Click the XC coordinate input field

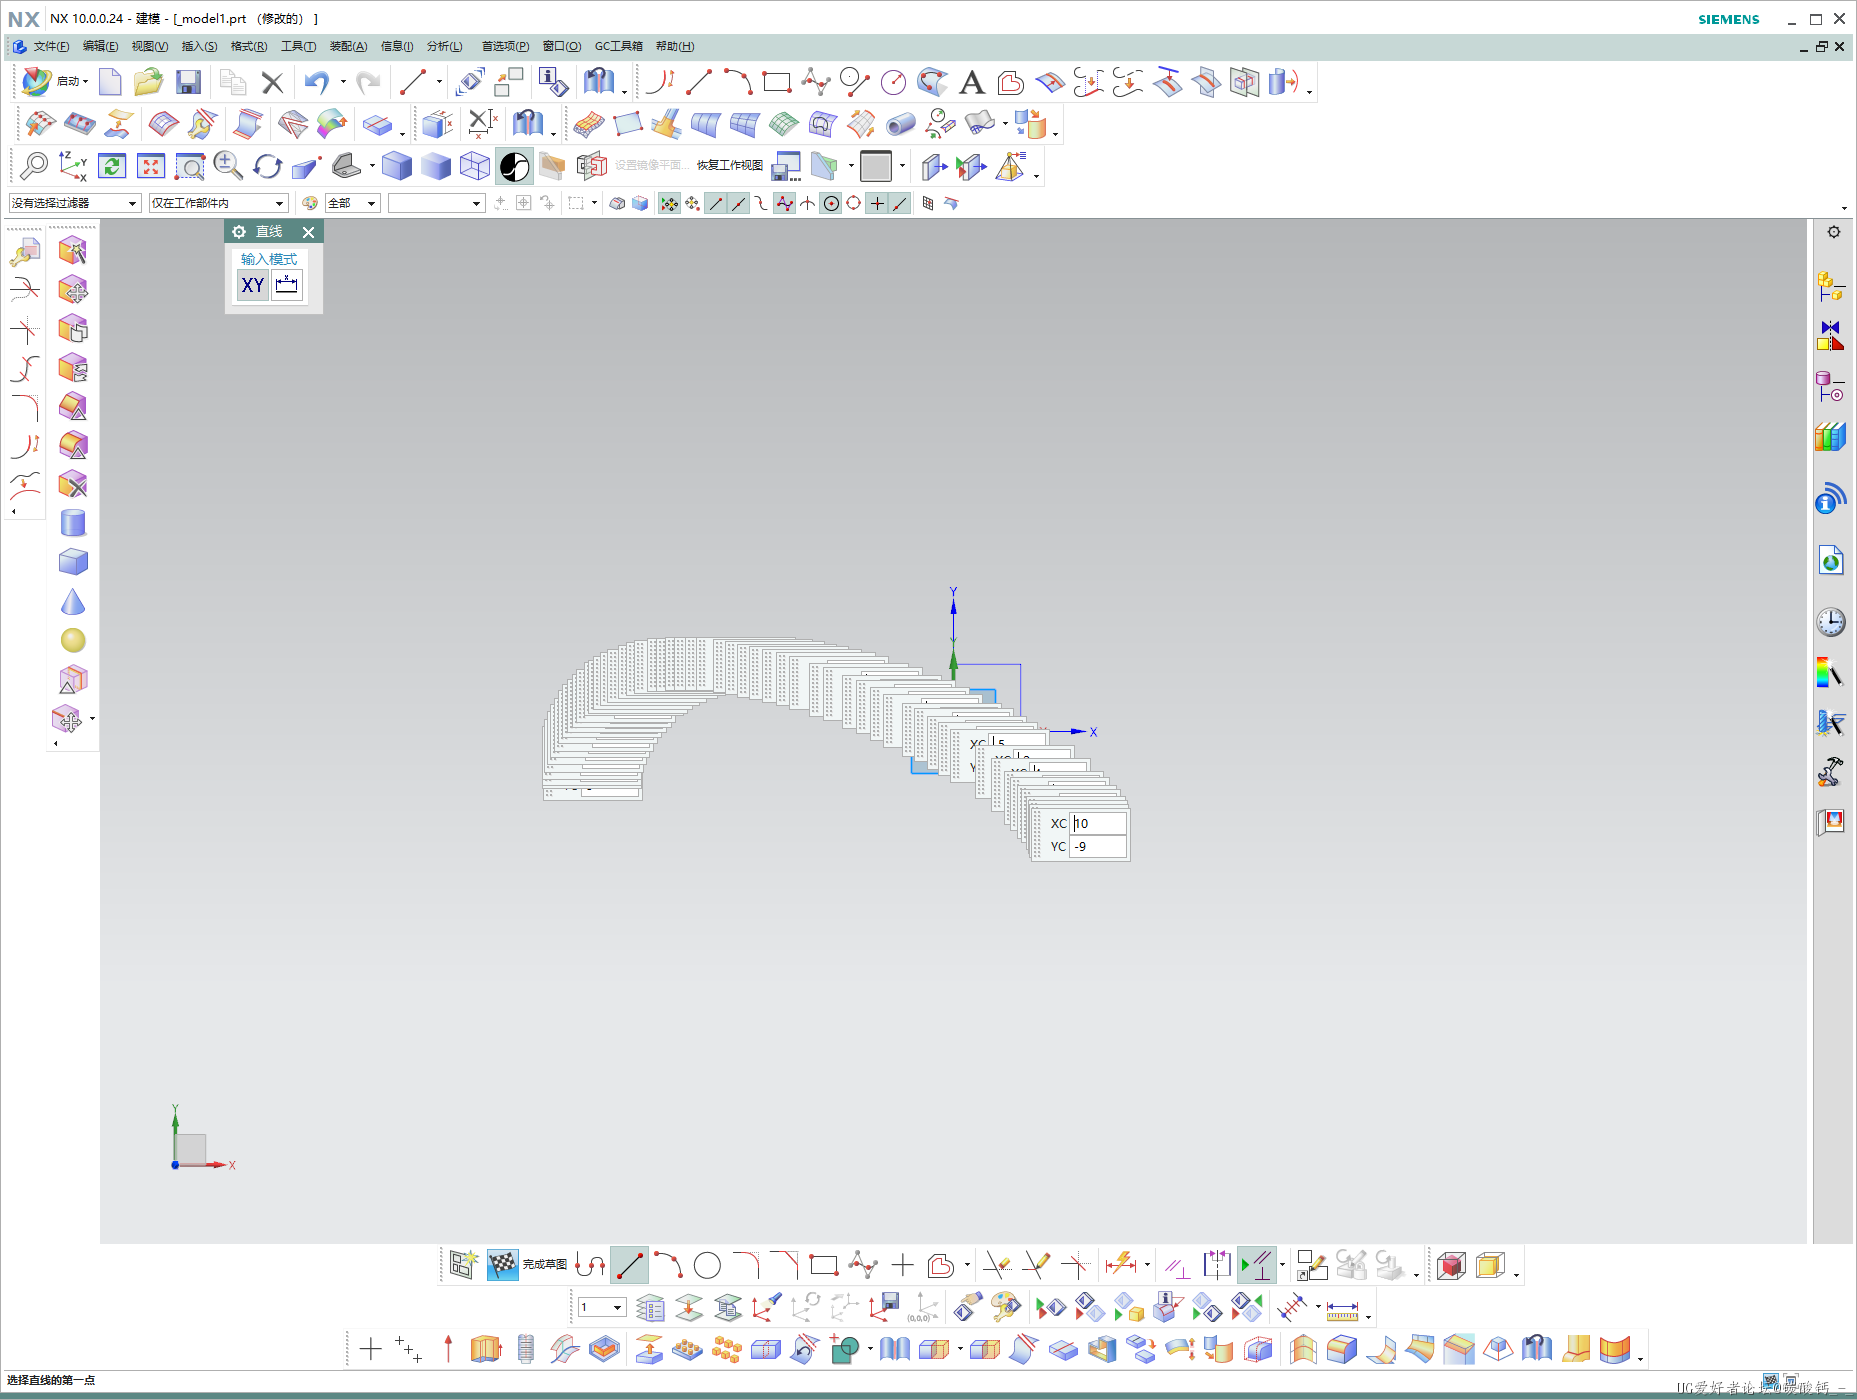(x=1098, y=823)
